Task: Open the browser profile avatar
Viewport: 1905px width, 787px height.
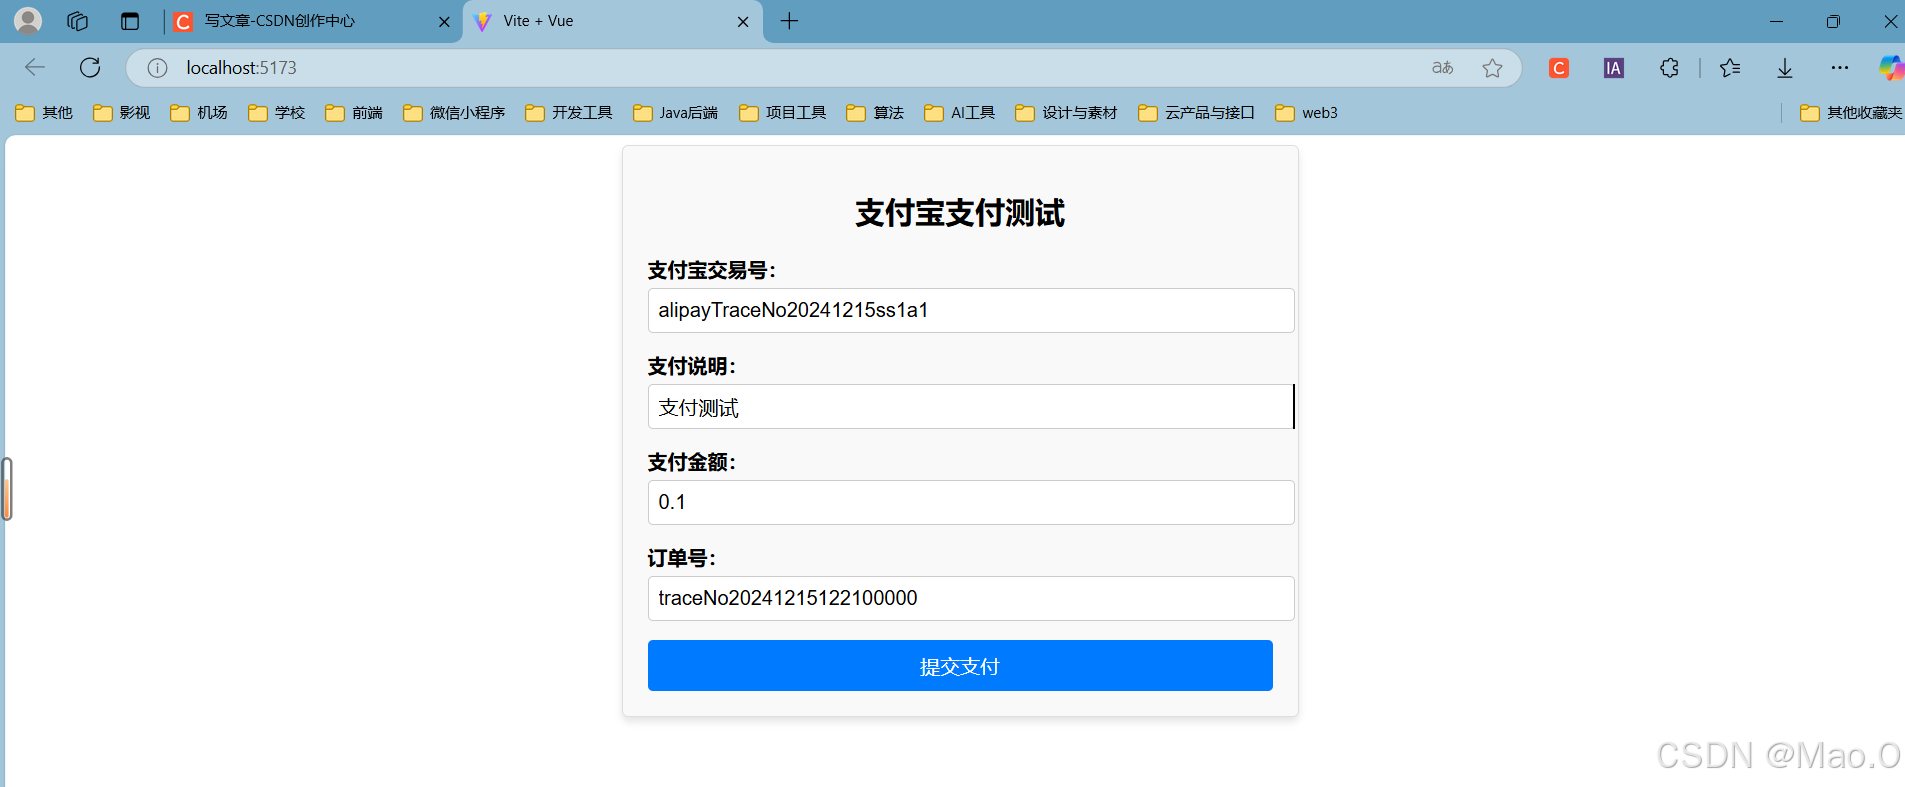Action: pyautogui.click(x=28, y=21)
